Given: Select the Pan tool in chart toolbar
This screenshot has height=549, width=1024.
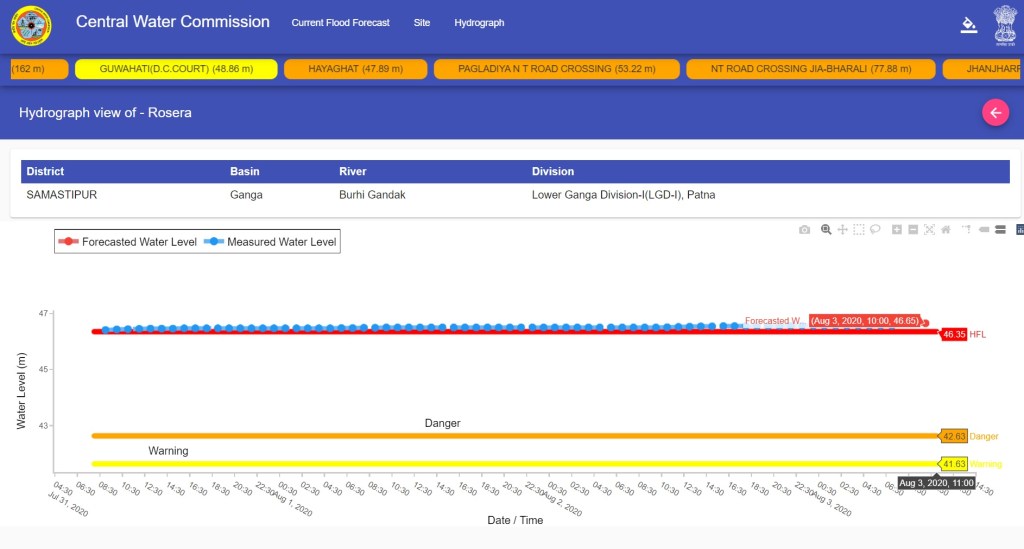Looking at the screenshot, I should [843, 230].
